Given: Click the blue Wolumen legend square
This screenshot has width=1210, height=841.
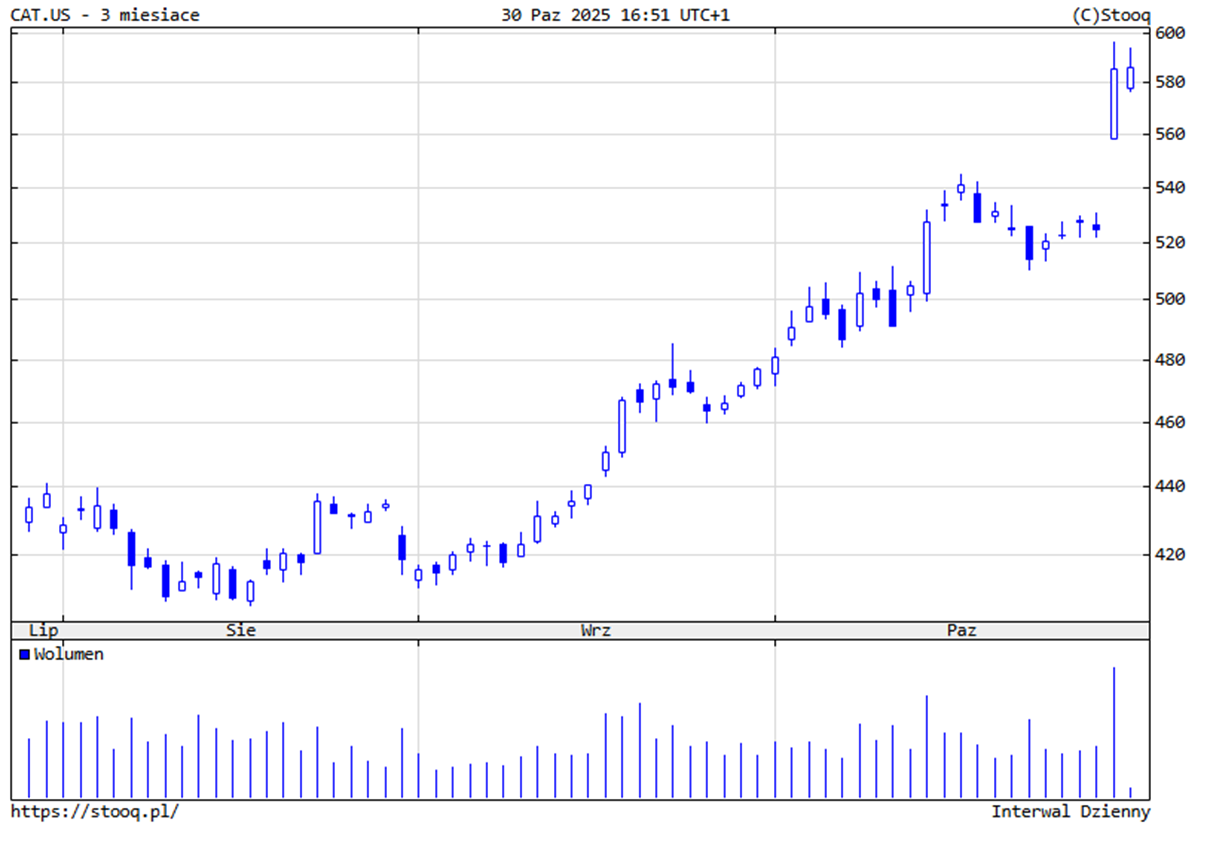Looking at the screenshot, I should [x=24, y=654].
